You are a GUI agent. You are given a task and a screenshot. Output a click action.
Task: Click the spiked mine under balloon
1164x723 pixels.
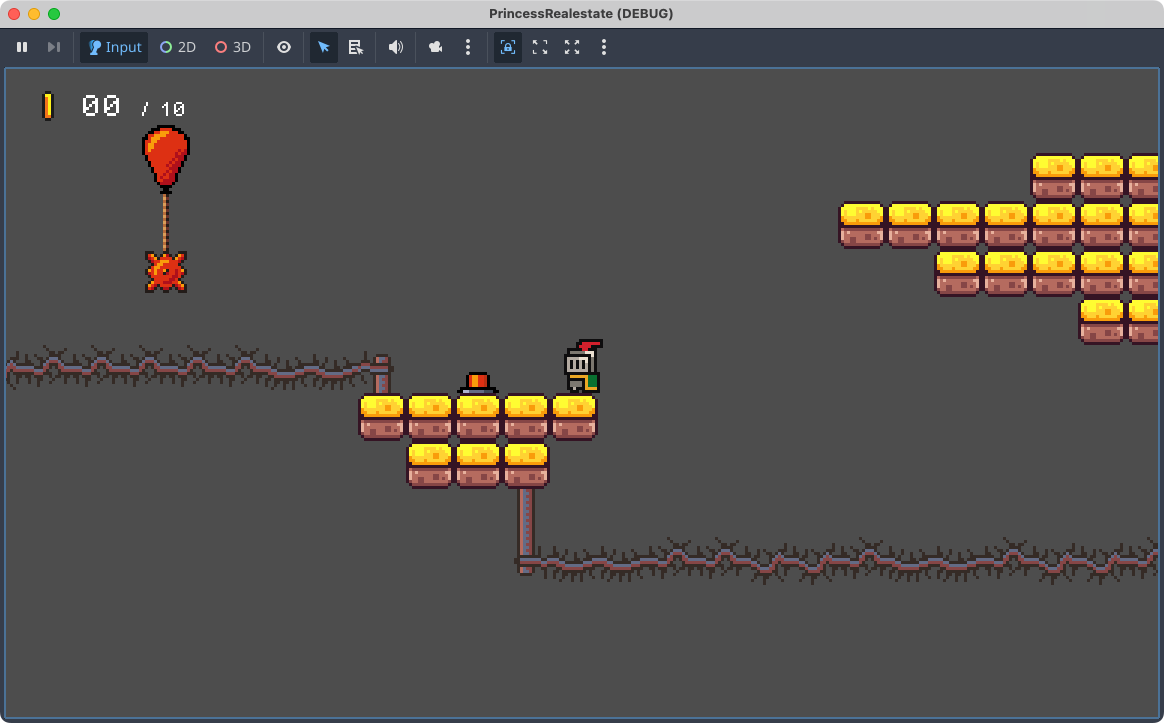165,271
